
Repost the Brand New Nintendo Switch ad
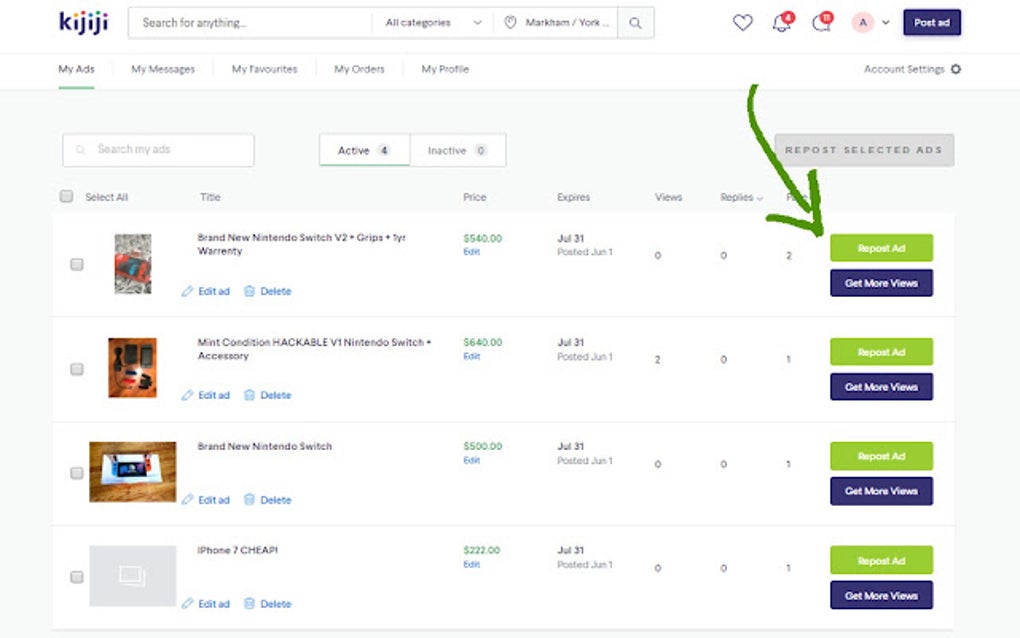pyautogui.click(x=881, y=456)
